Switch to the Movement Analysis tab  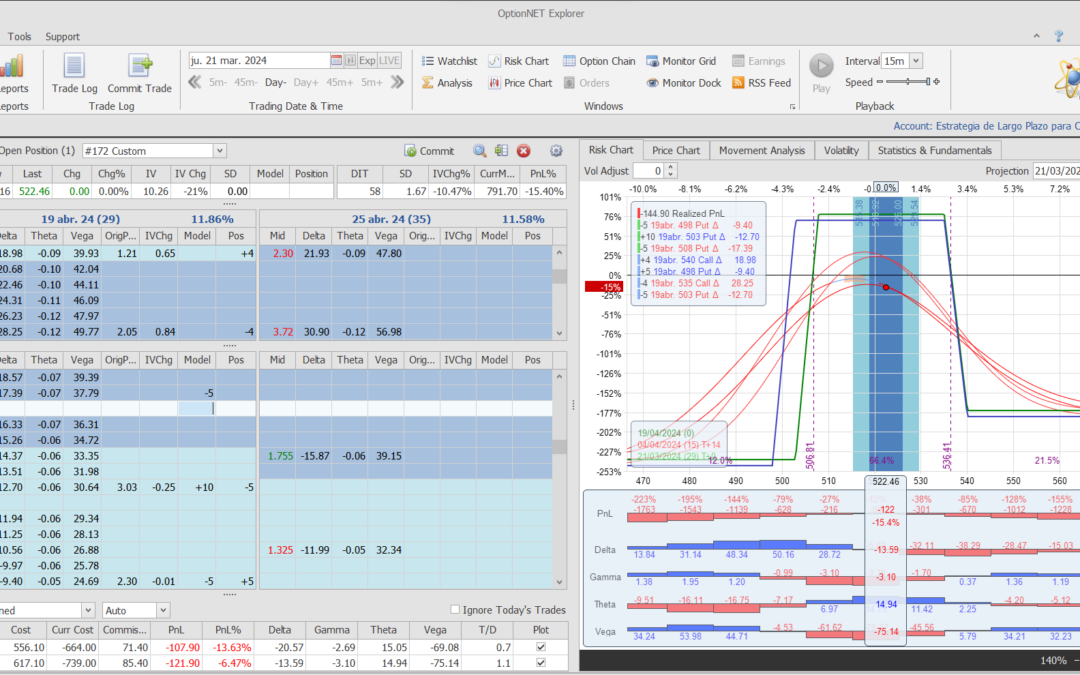pos(761,150)
